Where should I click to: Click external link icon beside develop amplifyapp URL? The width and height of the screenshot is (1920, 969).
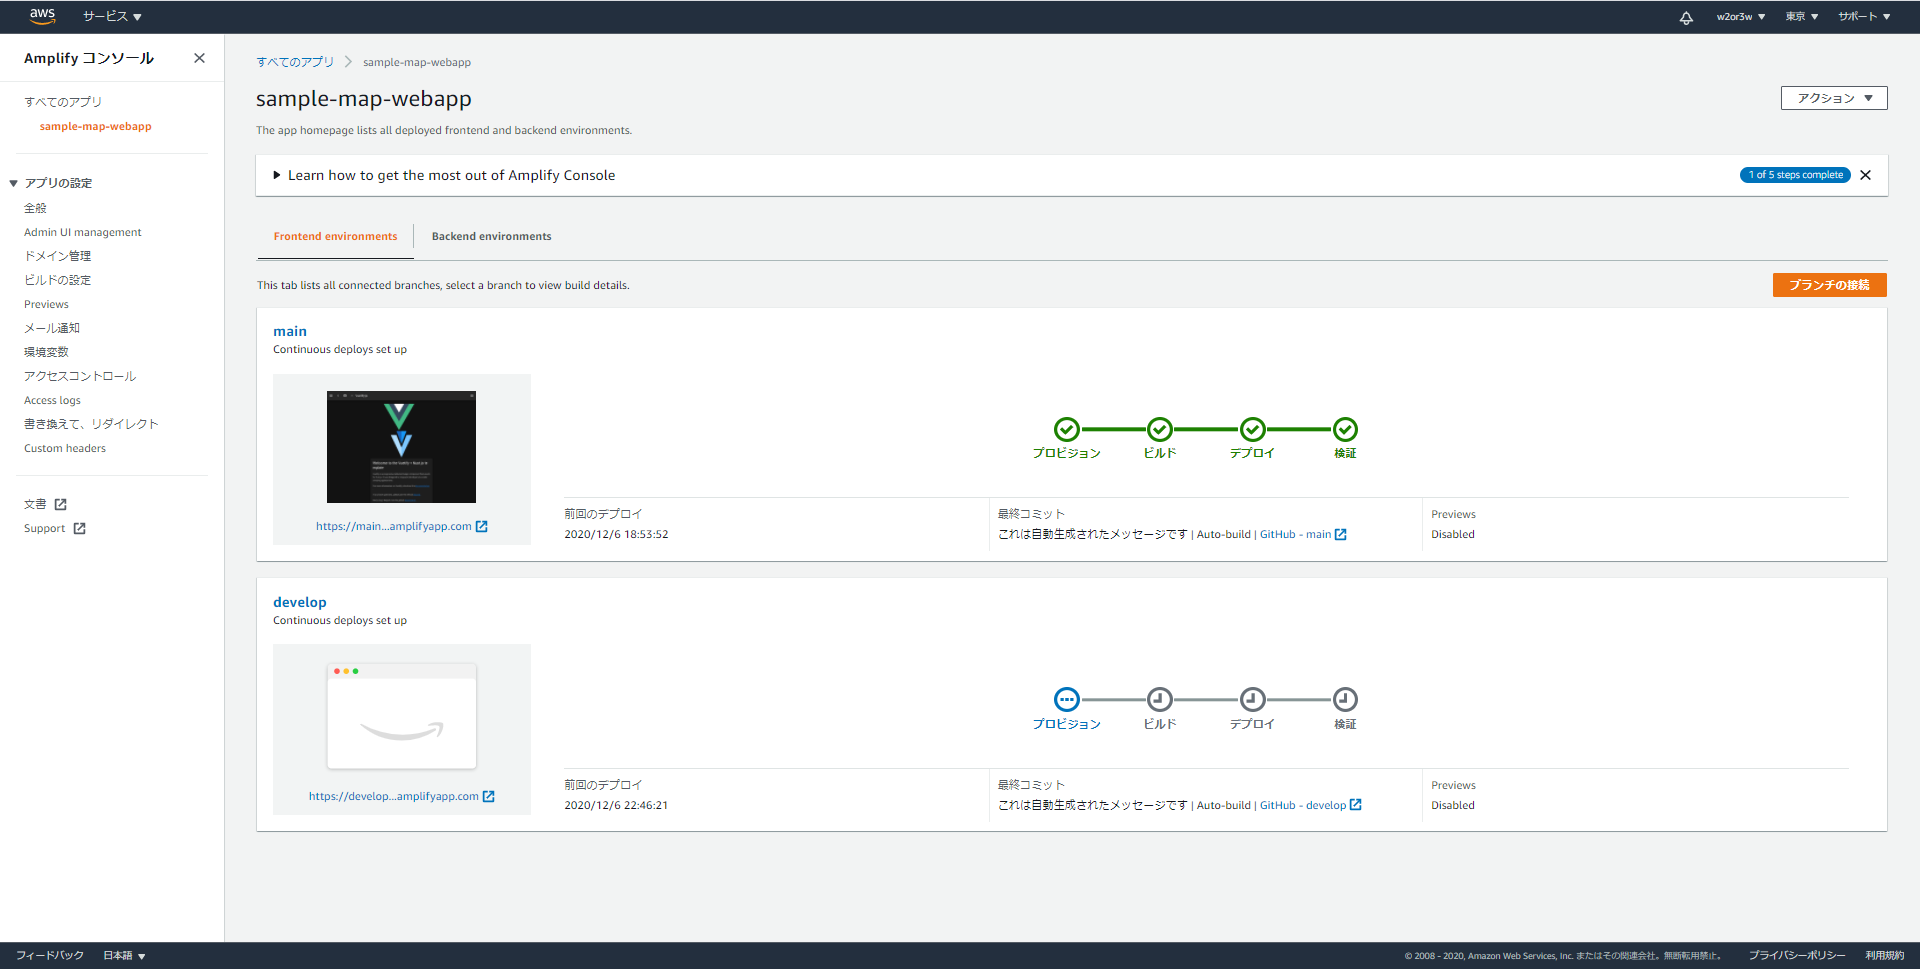click(x=489, y=796)
